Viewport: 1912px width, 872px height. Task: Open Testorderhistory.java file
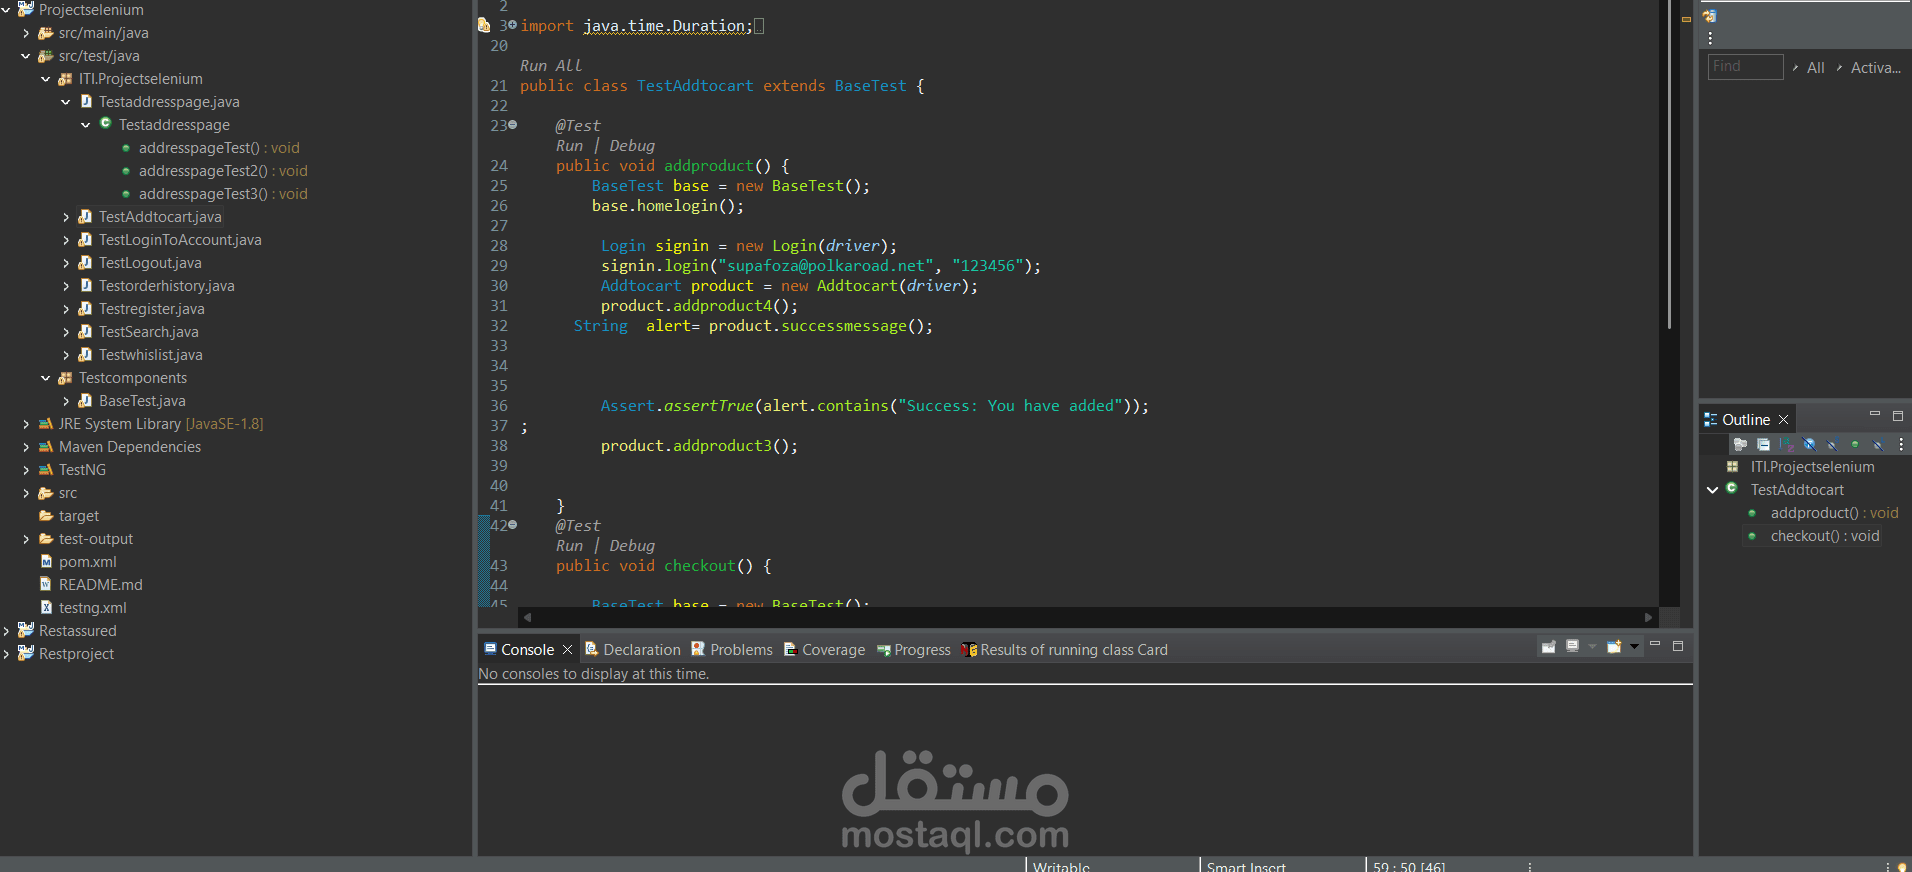tap(167, 286)
